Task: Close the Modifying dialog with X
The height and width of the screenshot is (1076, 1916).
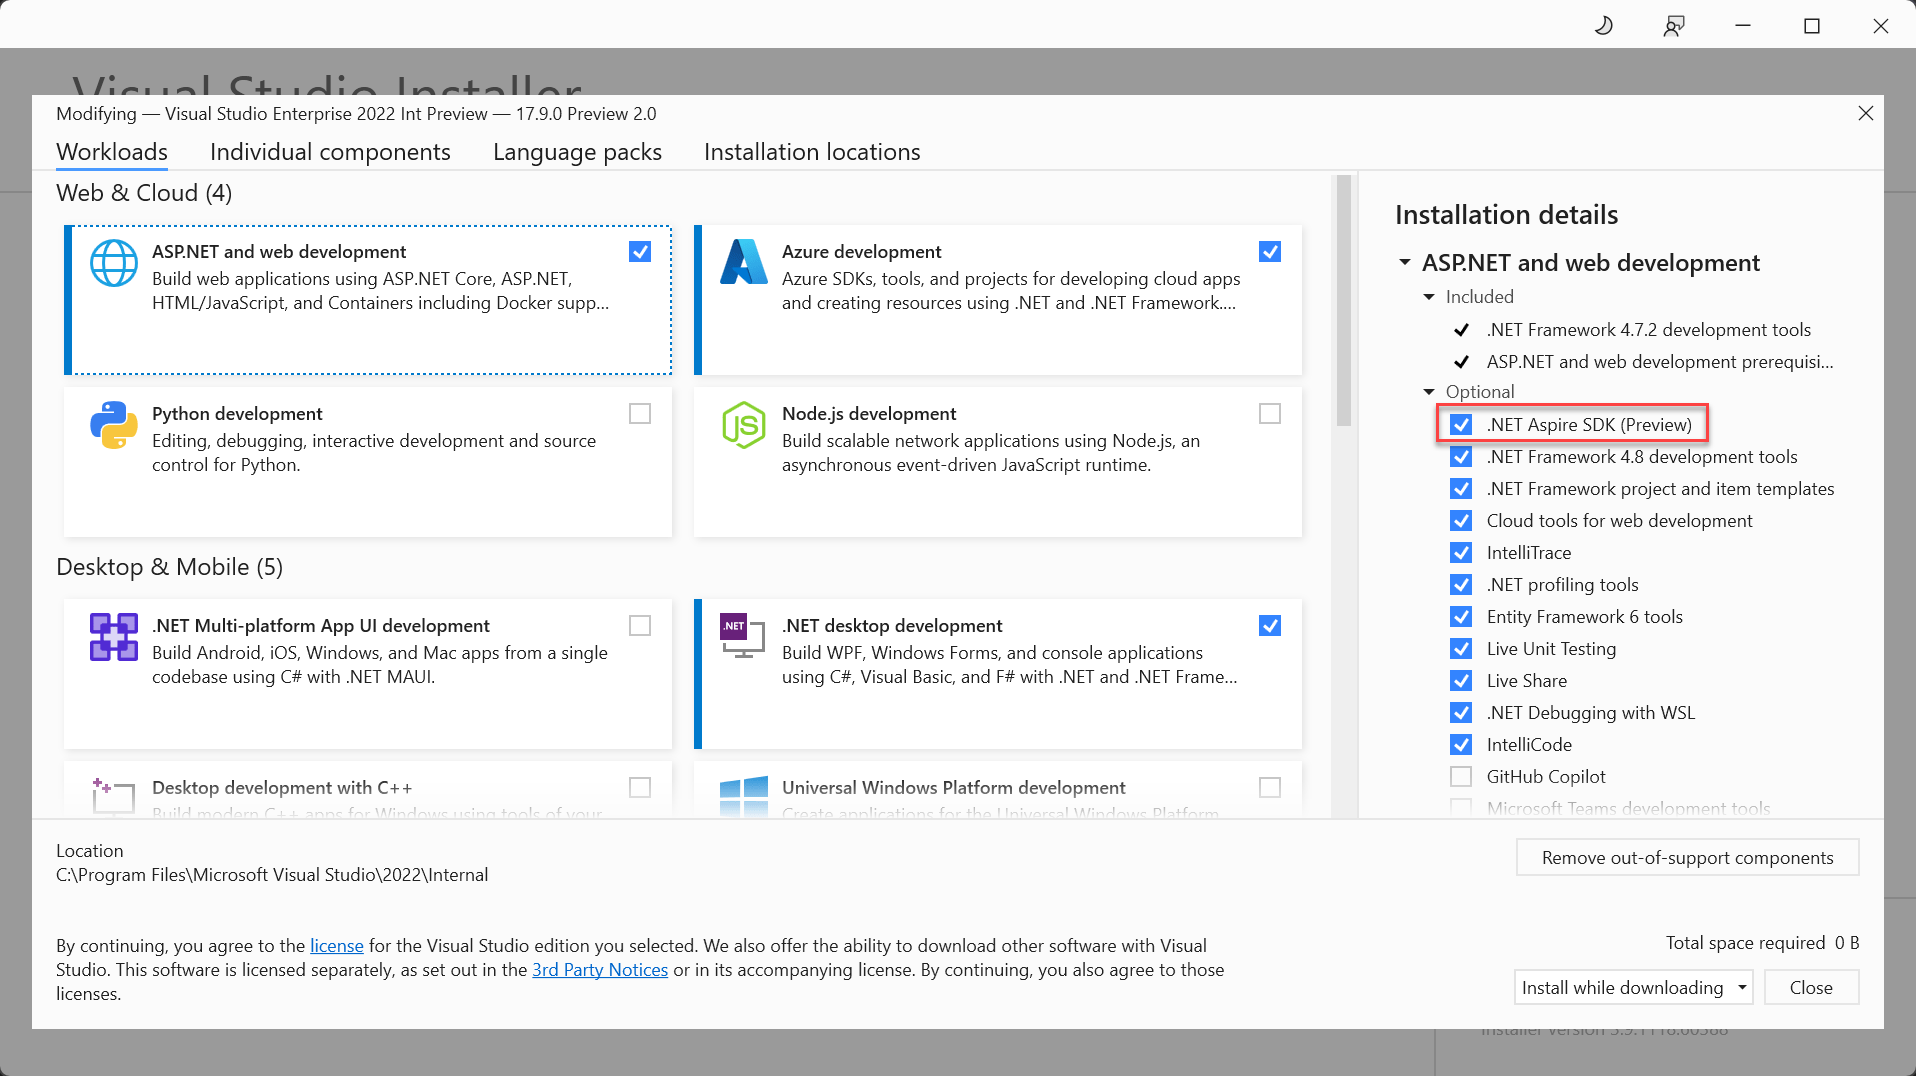Action: pos(1866,113)
